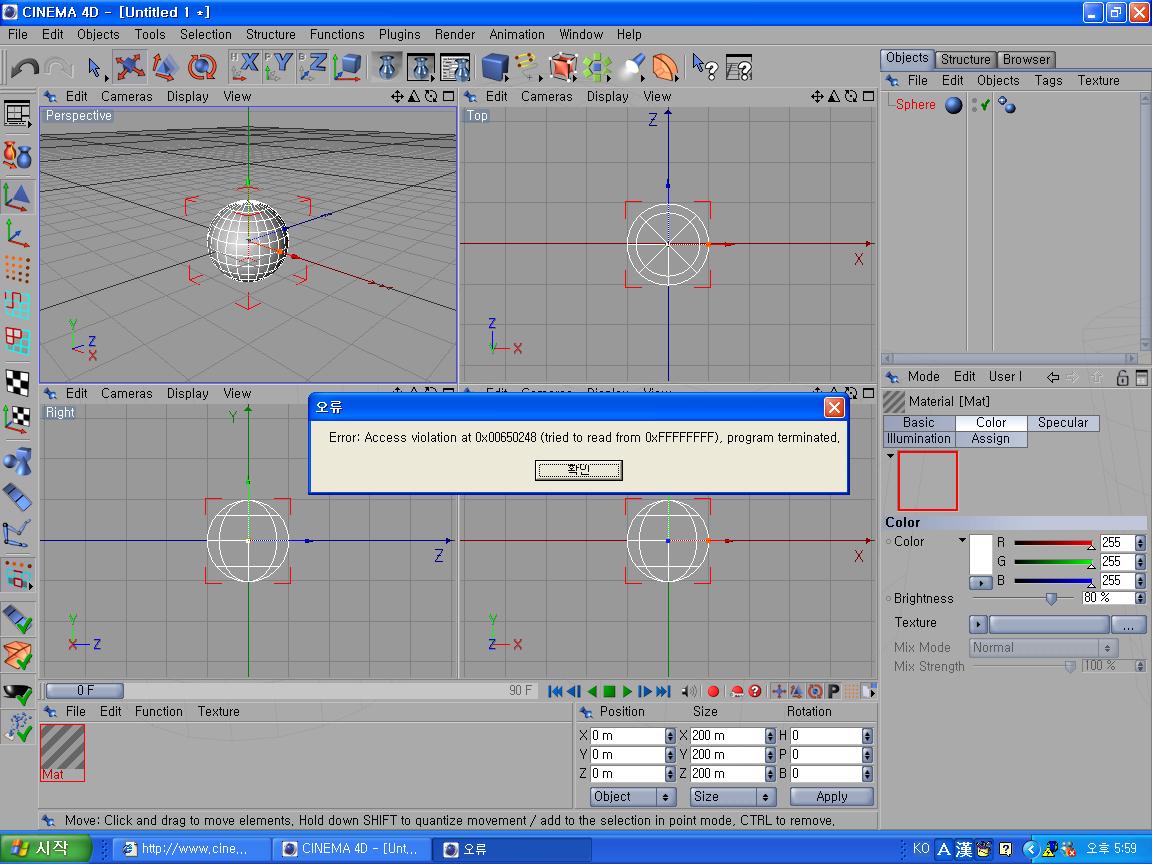Toggle the Sphere green check enable
Screen dimensions: 1152x864
(x=985, y=105)
